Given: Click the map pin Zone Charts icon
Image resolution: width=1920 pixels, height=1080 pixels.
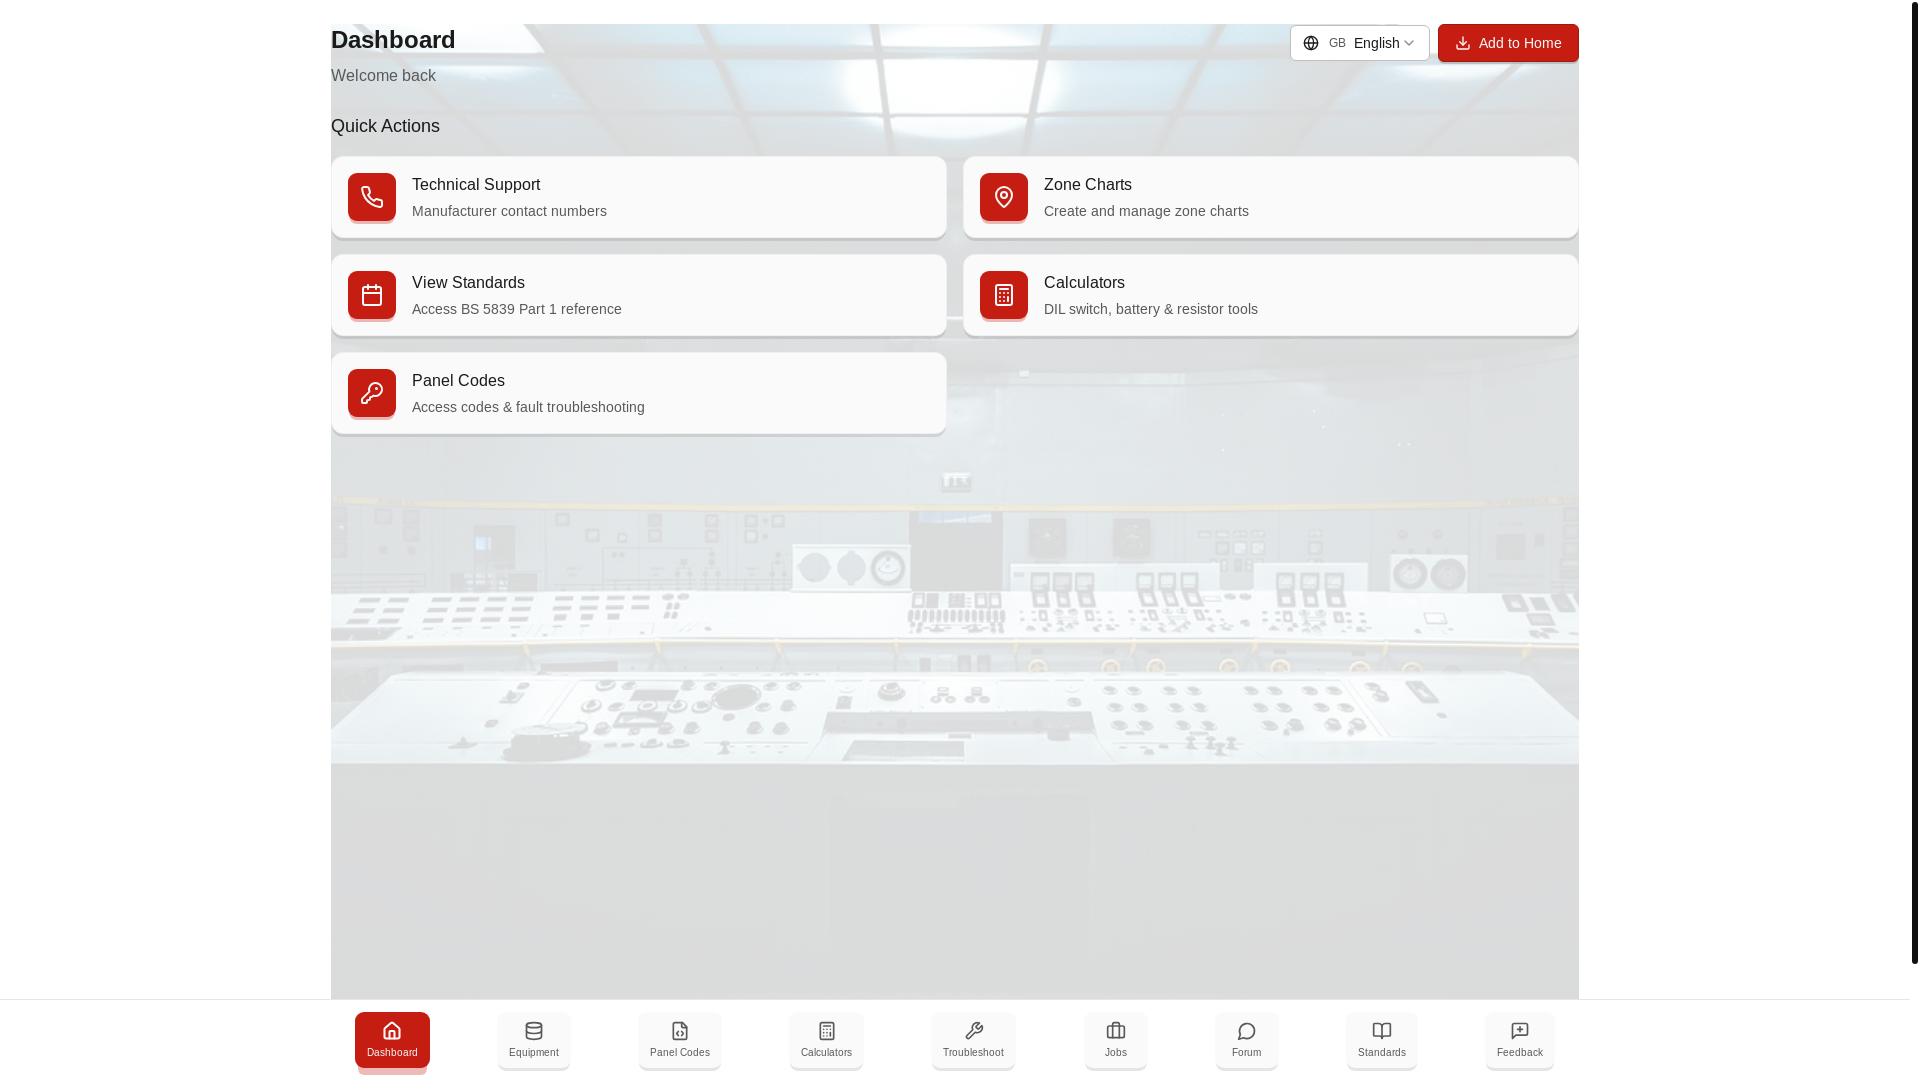Looking at the screenshot, I should (1003, 197).
